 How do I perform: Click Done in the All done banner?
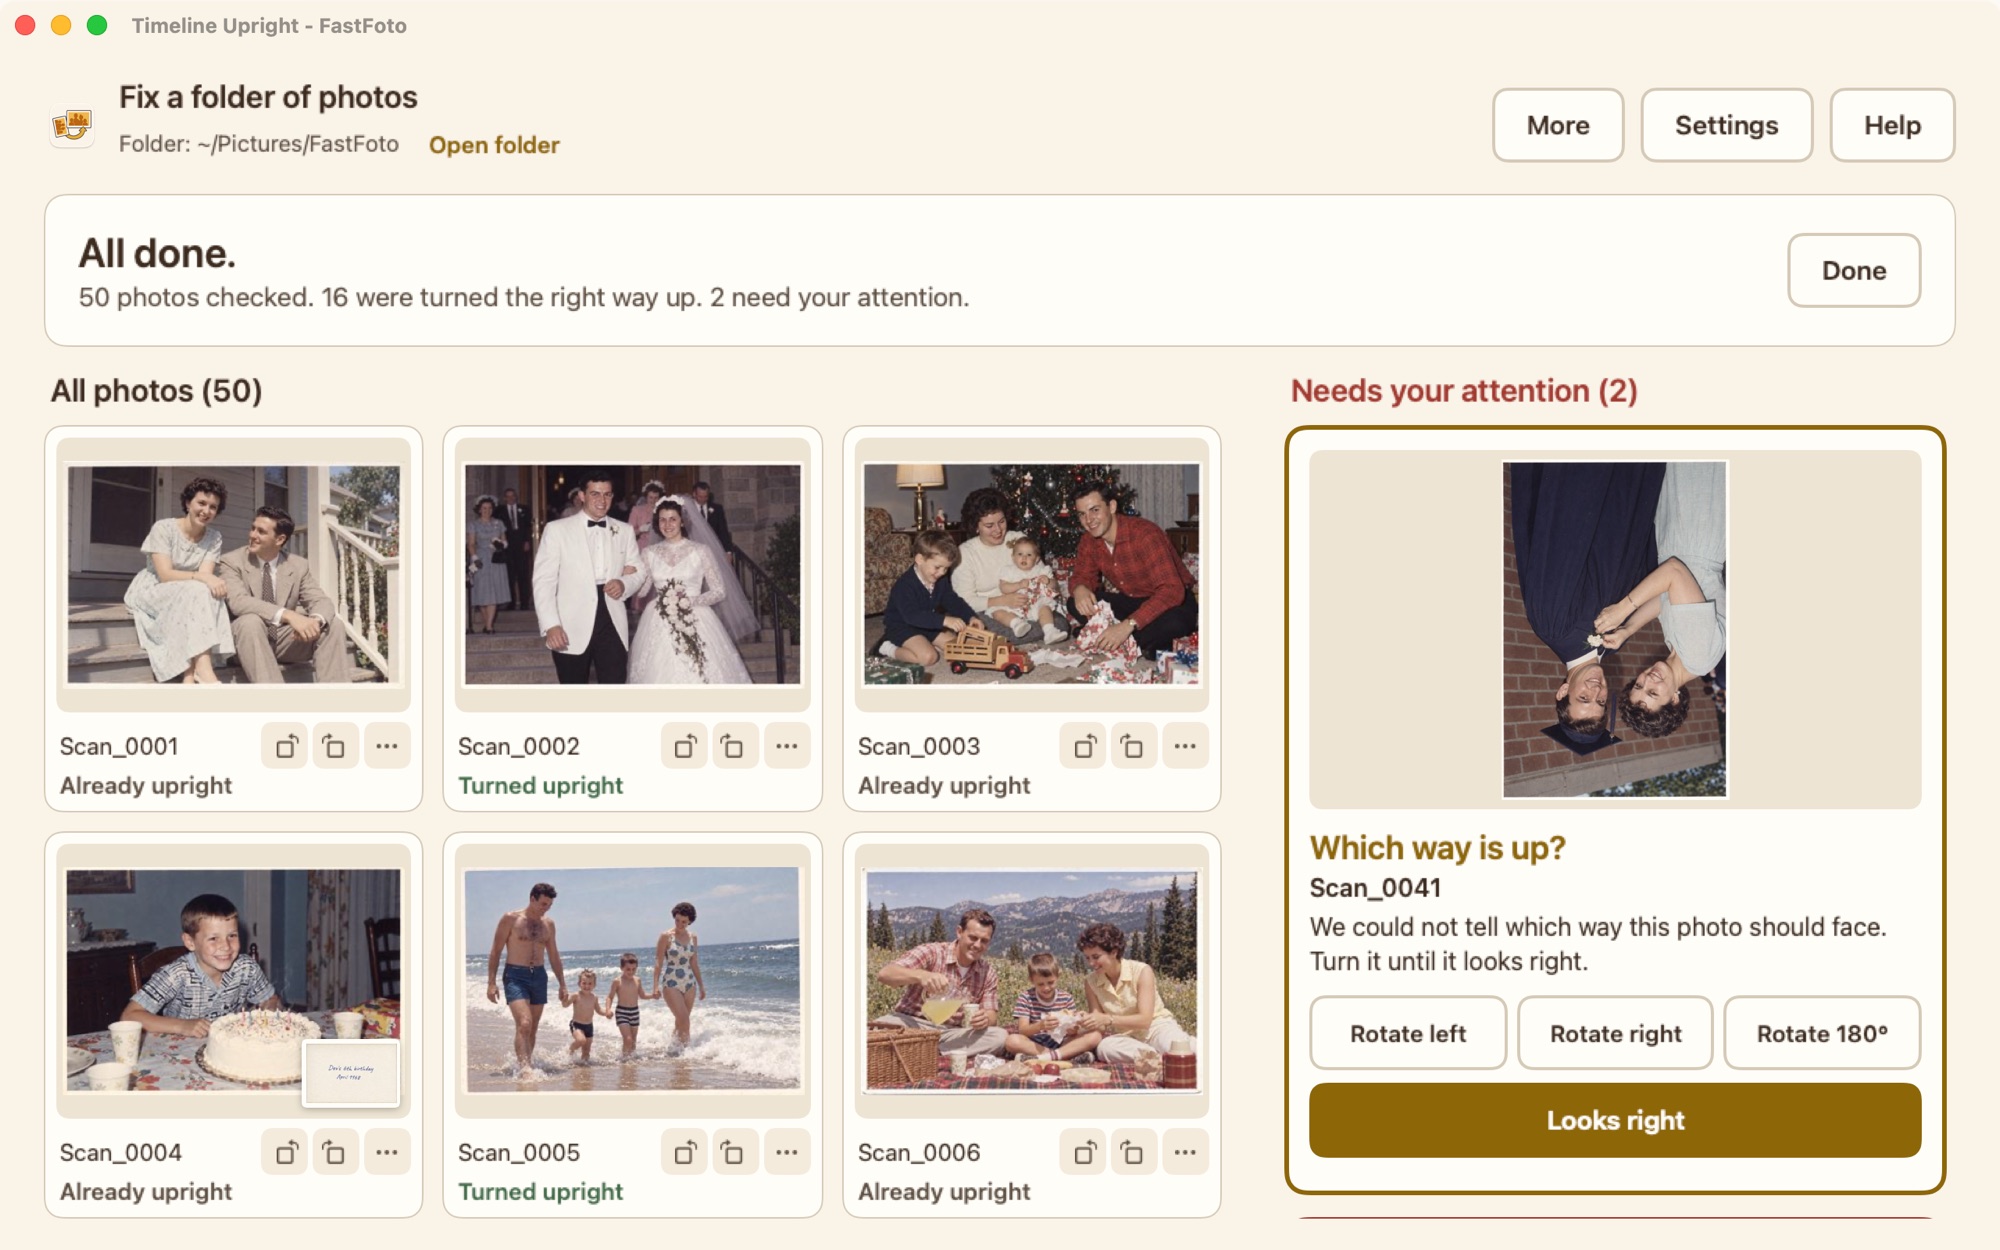click(x=1854, y=270)
